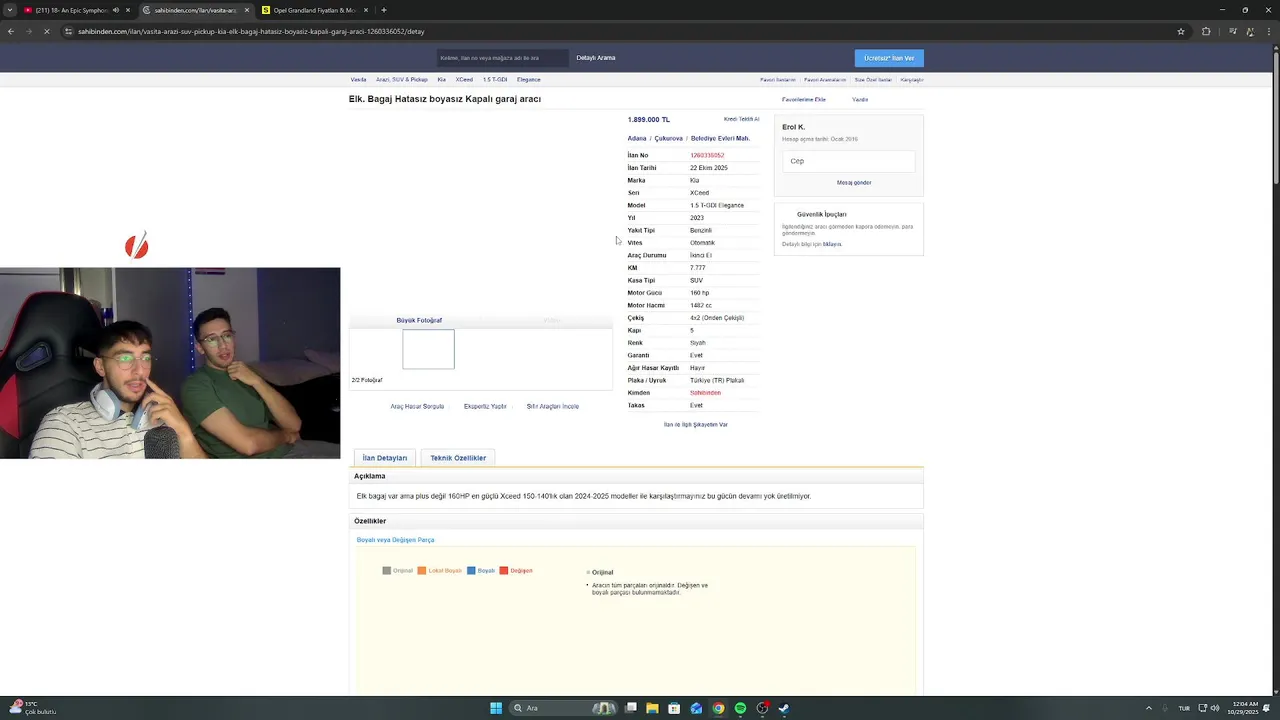Switch to the İlan Detayları tab
This screenshot has width=1280, height=720.
pos(385,458)
